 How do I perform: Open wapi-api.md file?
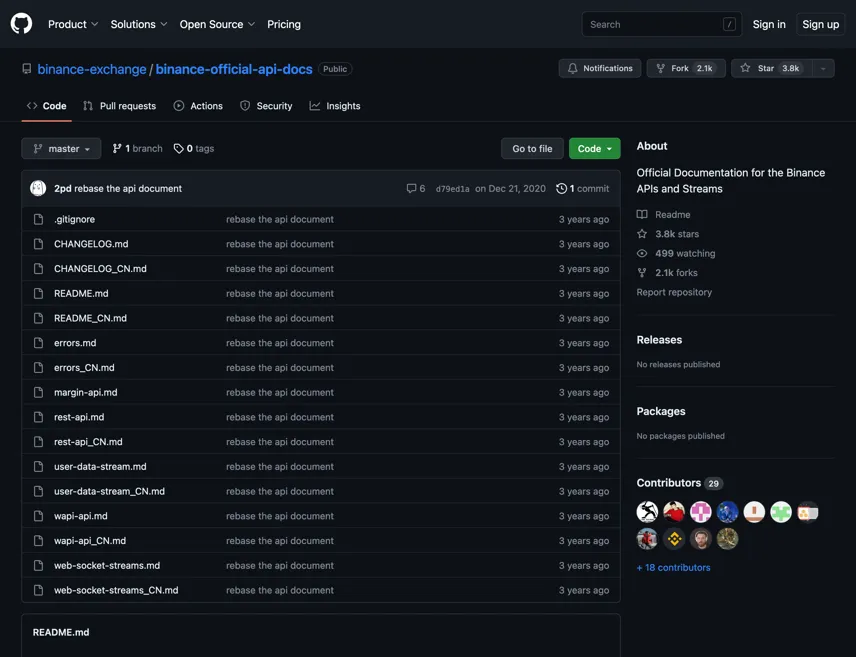81,516
